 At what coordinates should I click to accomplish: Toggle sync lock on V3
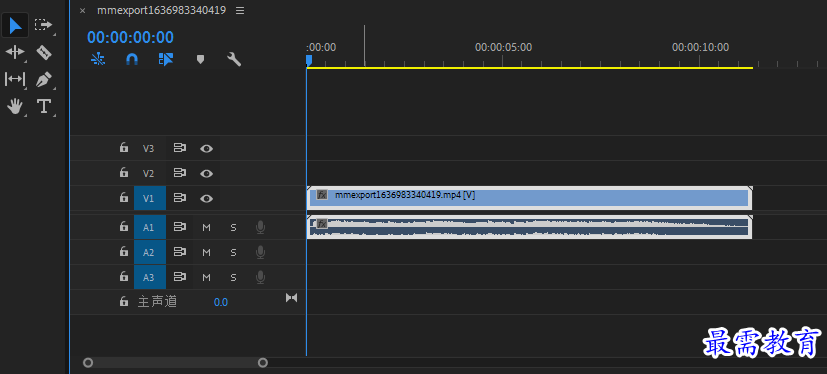(x=180, y=148)
